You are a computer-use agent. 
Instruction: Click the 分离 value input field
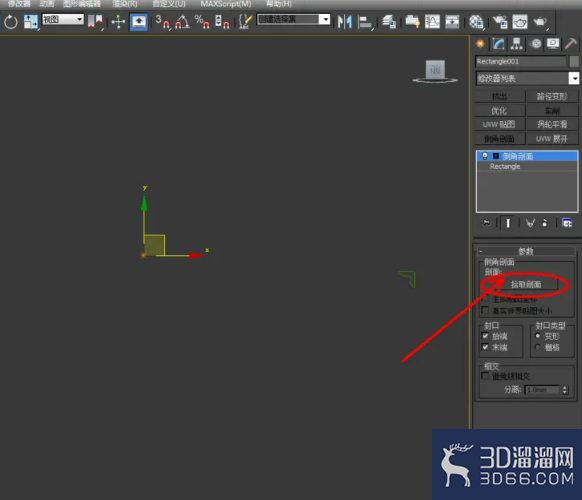(542, 390)
